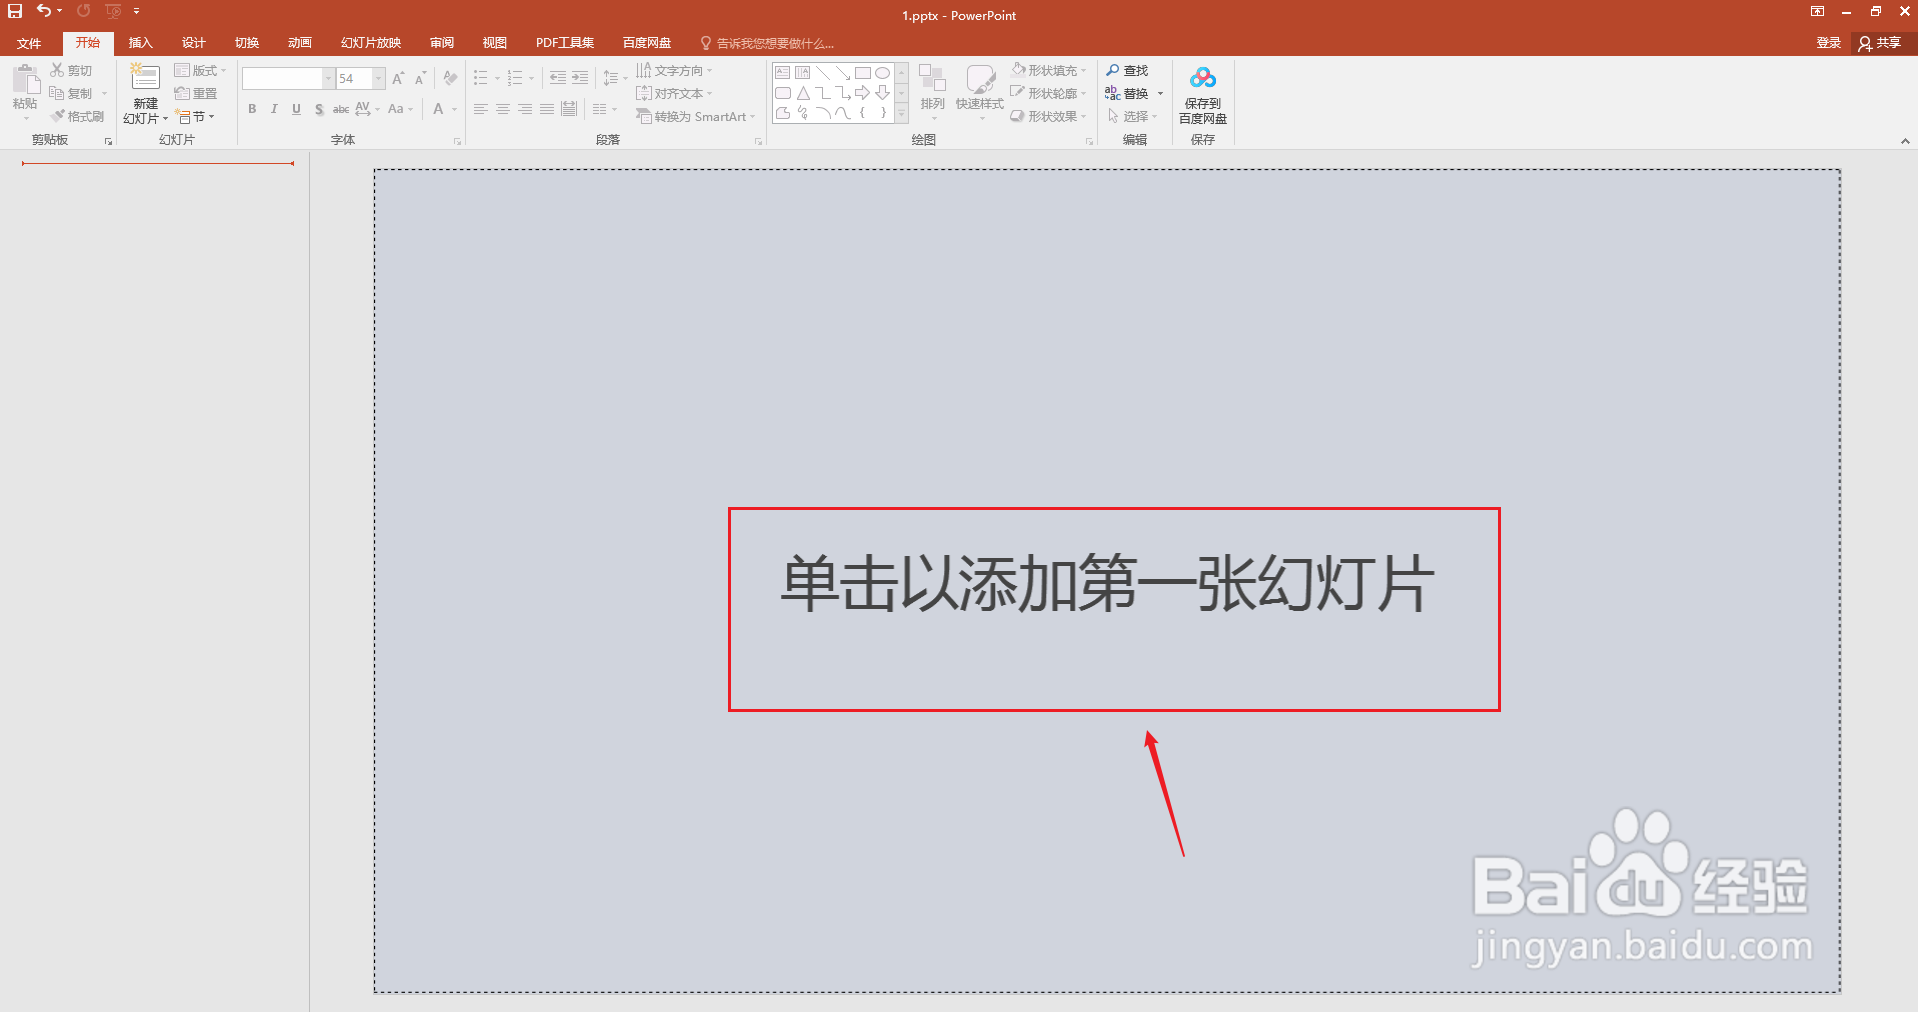Toggle italic formatting

(273, 109)
